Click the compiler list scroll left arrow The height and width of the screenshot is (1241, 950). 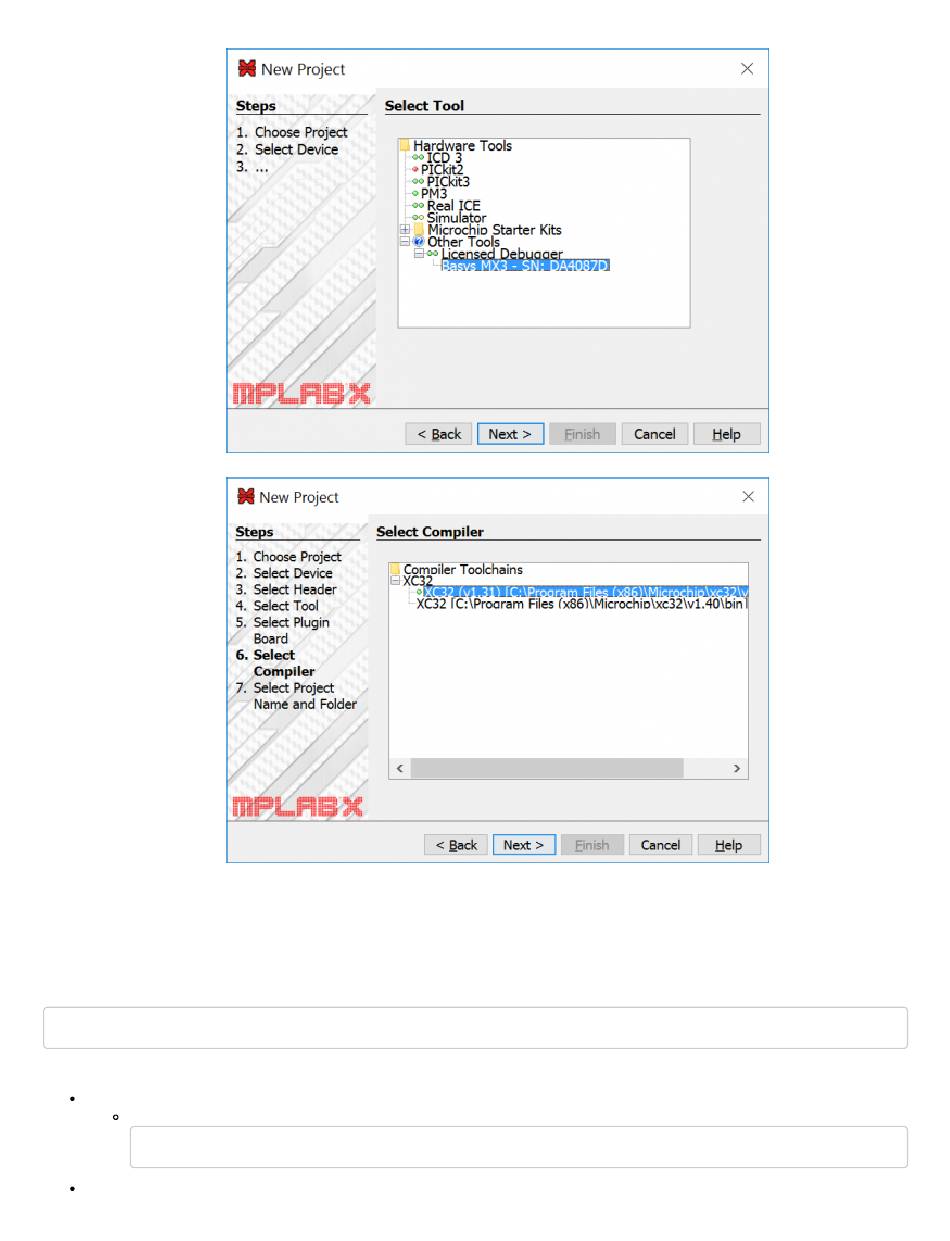(x=399, y=768)
